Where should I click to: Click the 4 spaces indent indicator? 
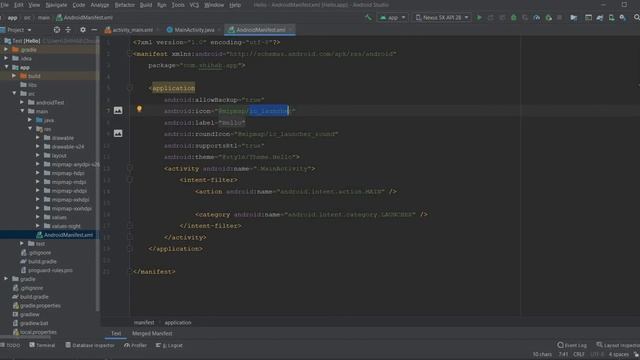619,354
